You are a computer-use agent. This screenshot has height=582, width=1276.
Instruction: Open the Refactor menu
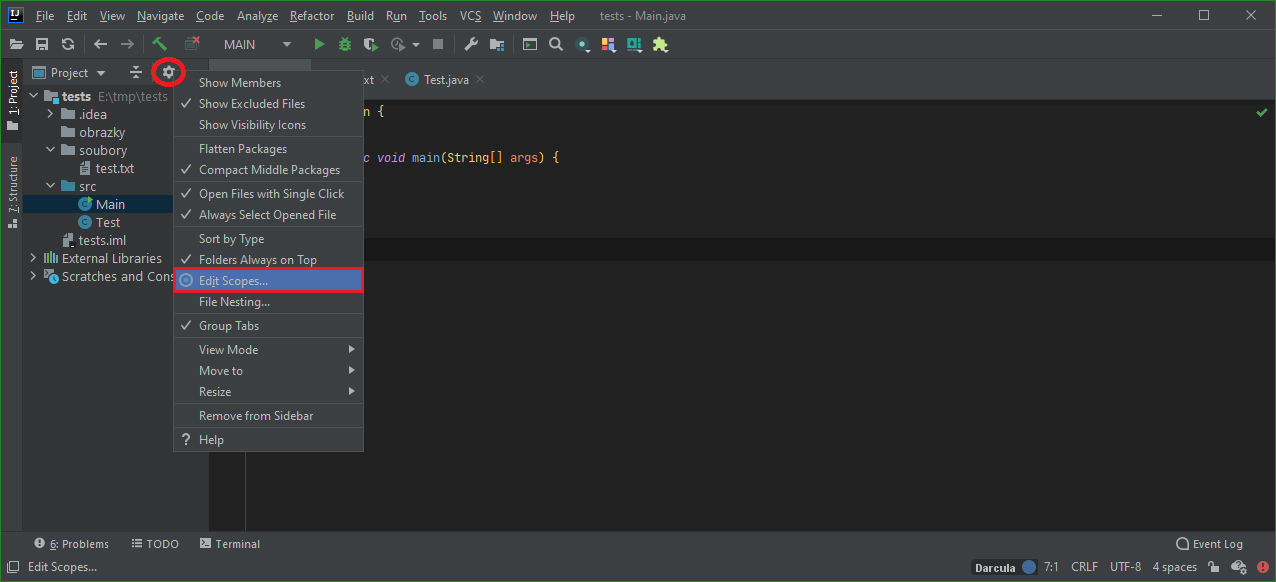click(x=311, y=15)
